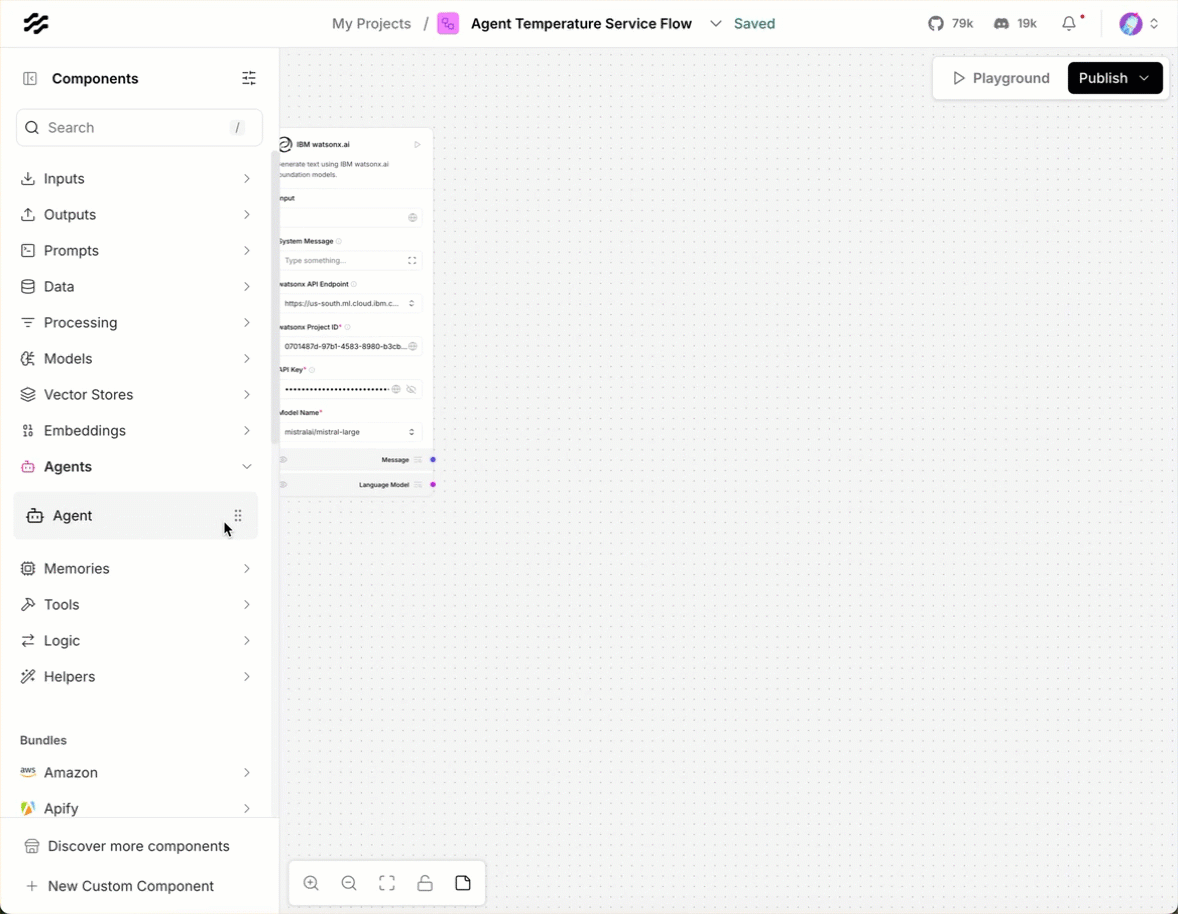Add a sticky note to the canvas
The width and height of the screenshot is (1178, 914).
463,882
